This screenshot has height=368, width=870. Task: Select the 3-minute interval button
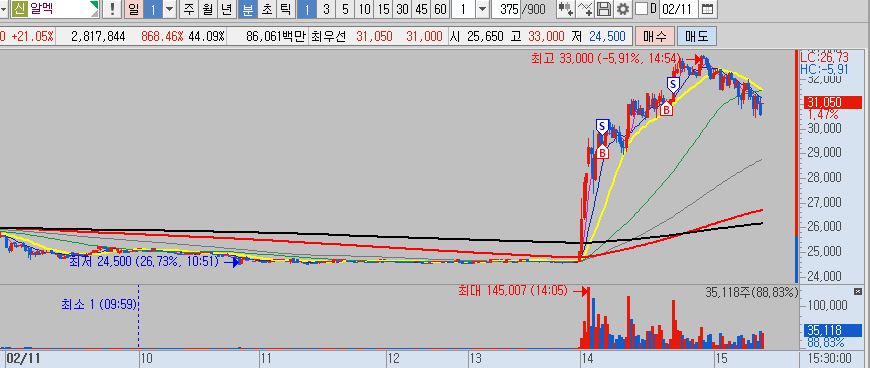pos(326,9)
